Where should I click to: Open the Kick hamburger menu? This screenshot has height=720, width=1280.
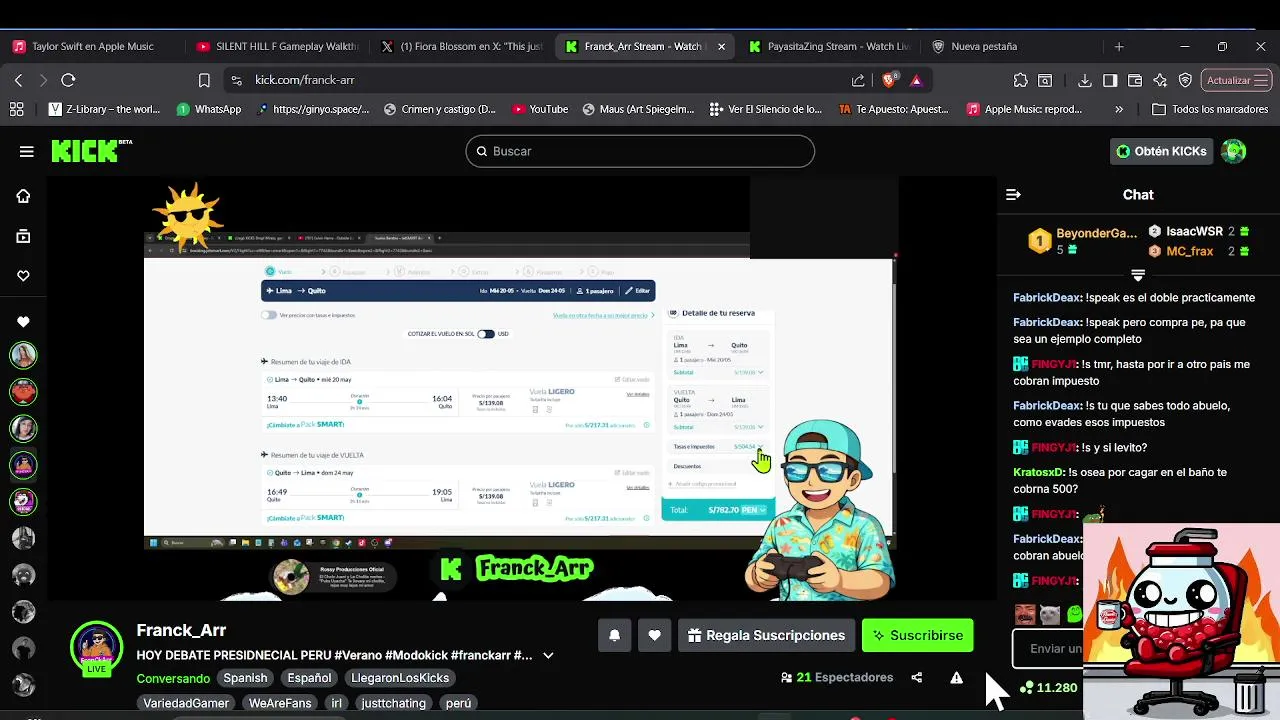click(x=27, y=152)
